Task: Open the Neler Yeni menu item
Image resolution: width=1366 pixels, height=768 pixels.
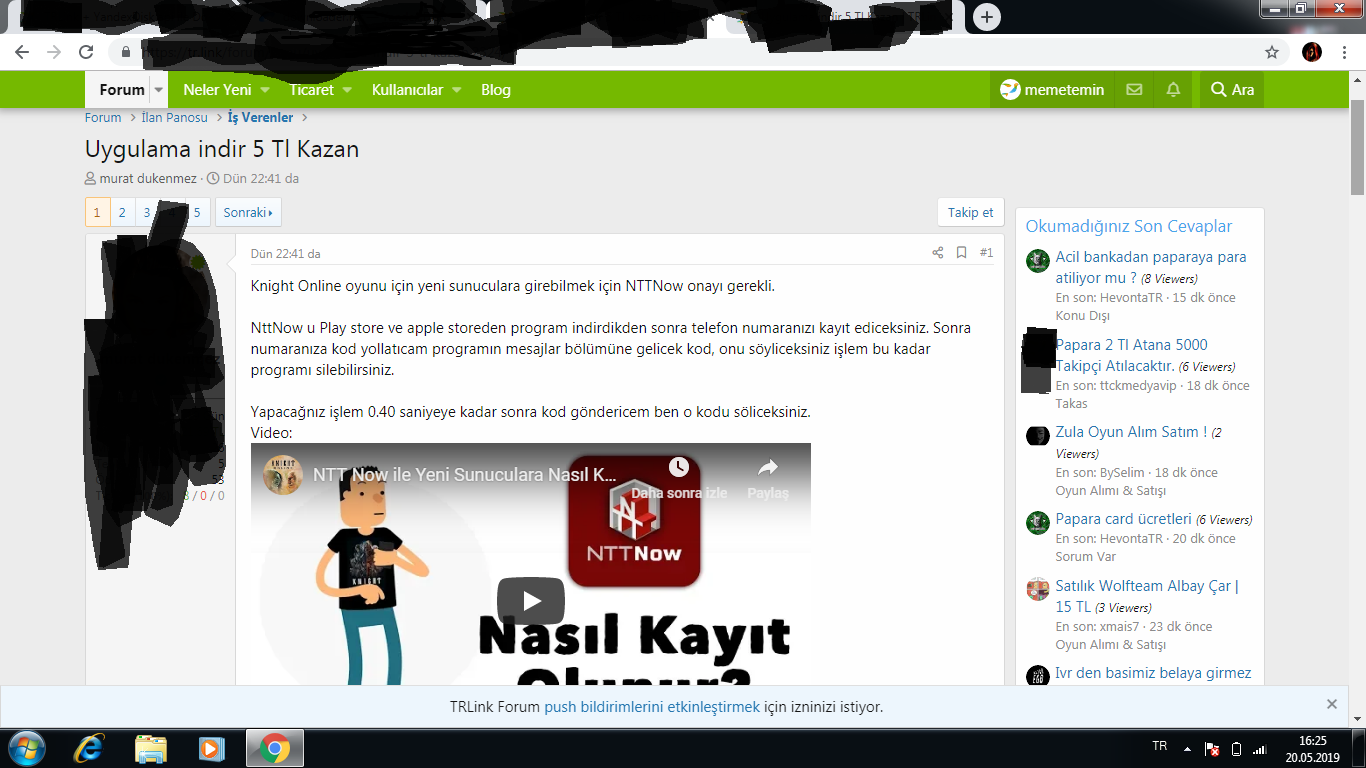Action: [217, 90]
